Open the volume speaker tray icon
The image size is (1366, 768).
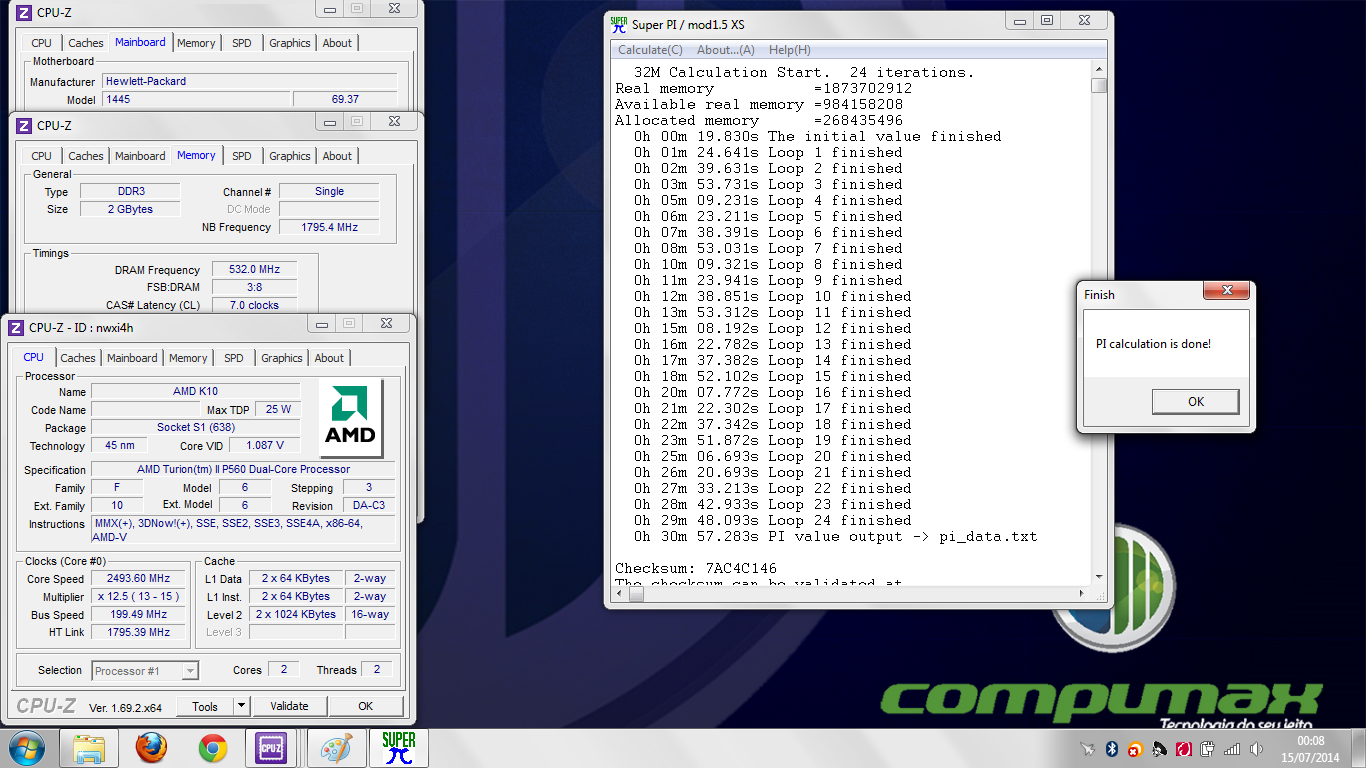click(x=1255, y=749)
